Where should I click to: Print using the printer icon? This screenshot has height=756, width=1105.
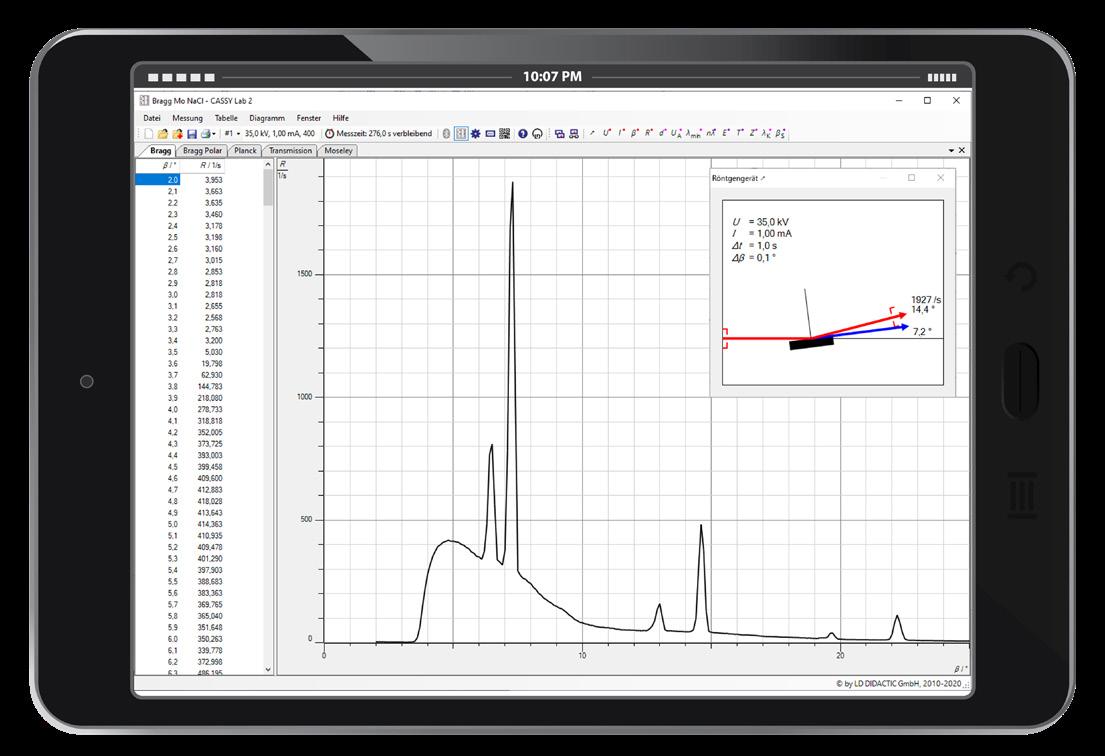click(205, 133)
